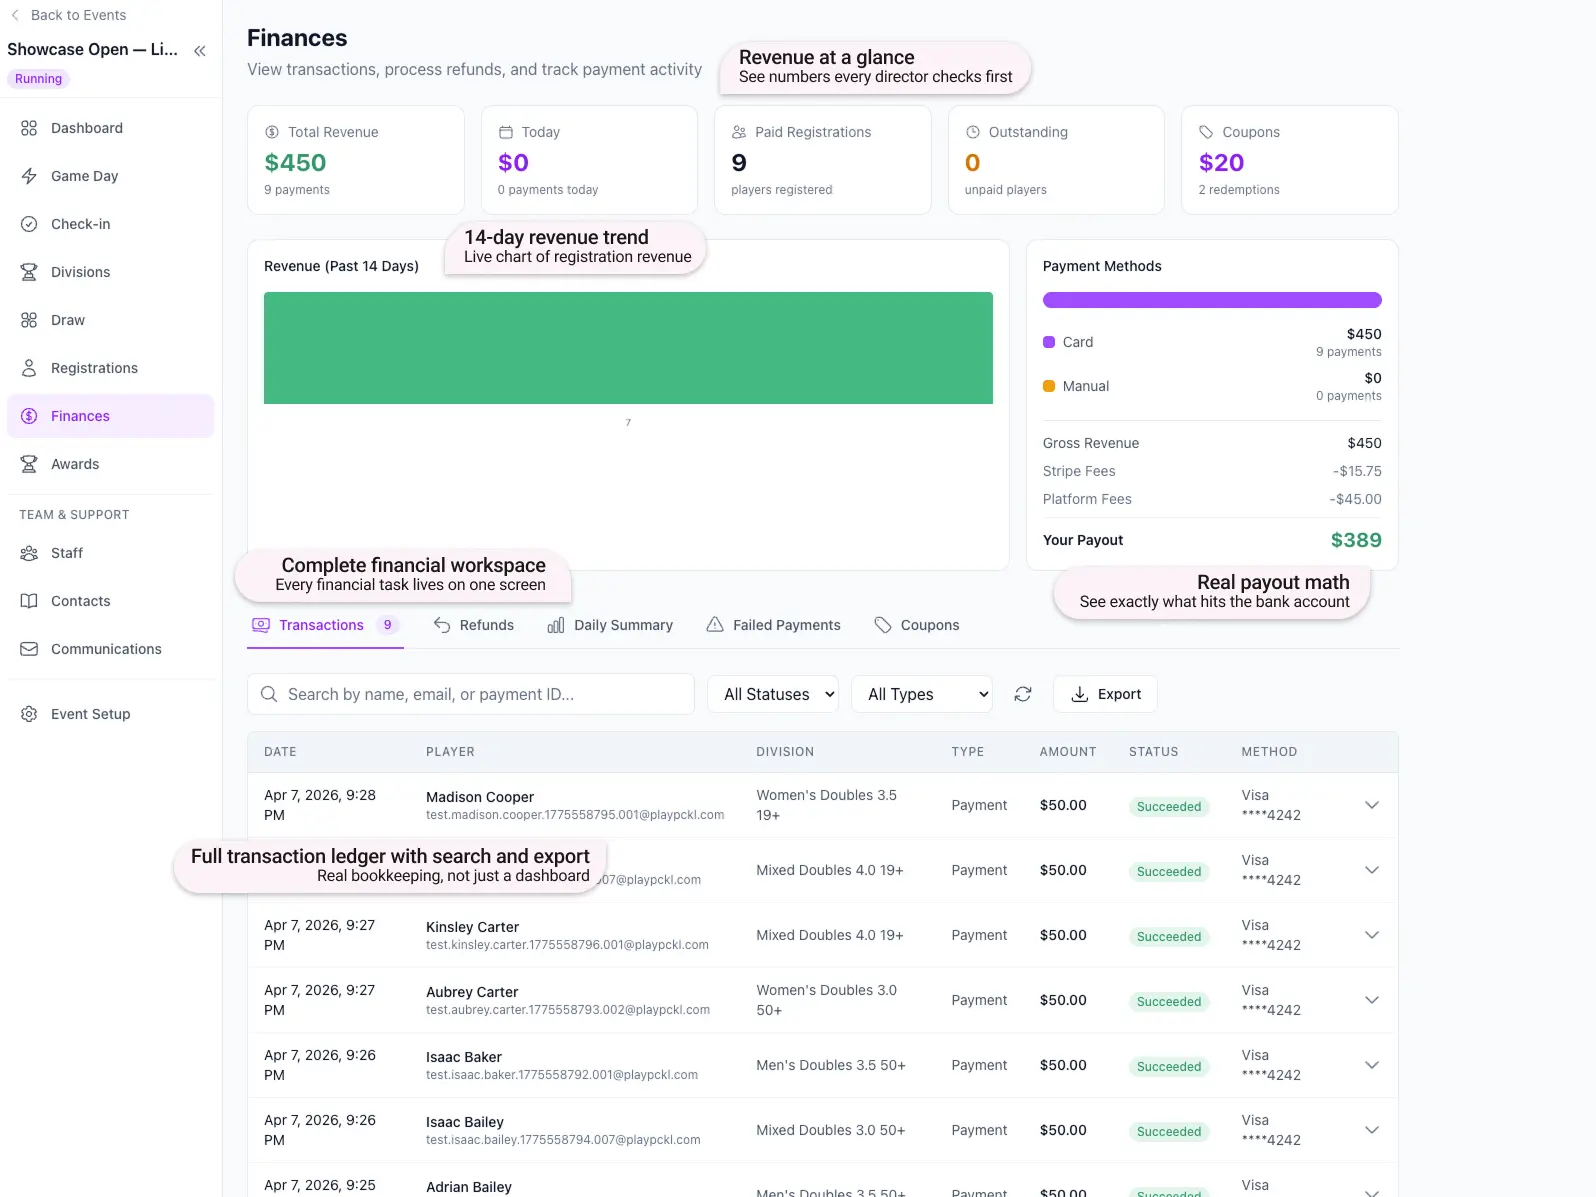Open Game Day from the sidebar
This screenshot has width=1596, height=1197.
(84, 176)
